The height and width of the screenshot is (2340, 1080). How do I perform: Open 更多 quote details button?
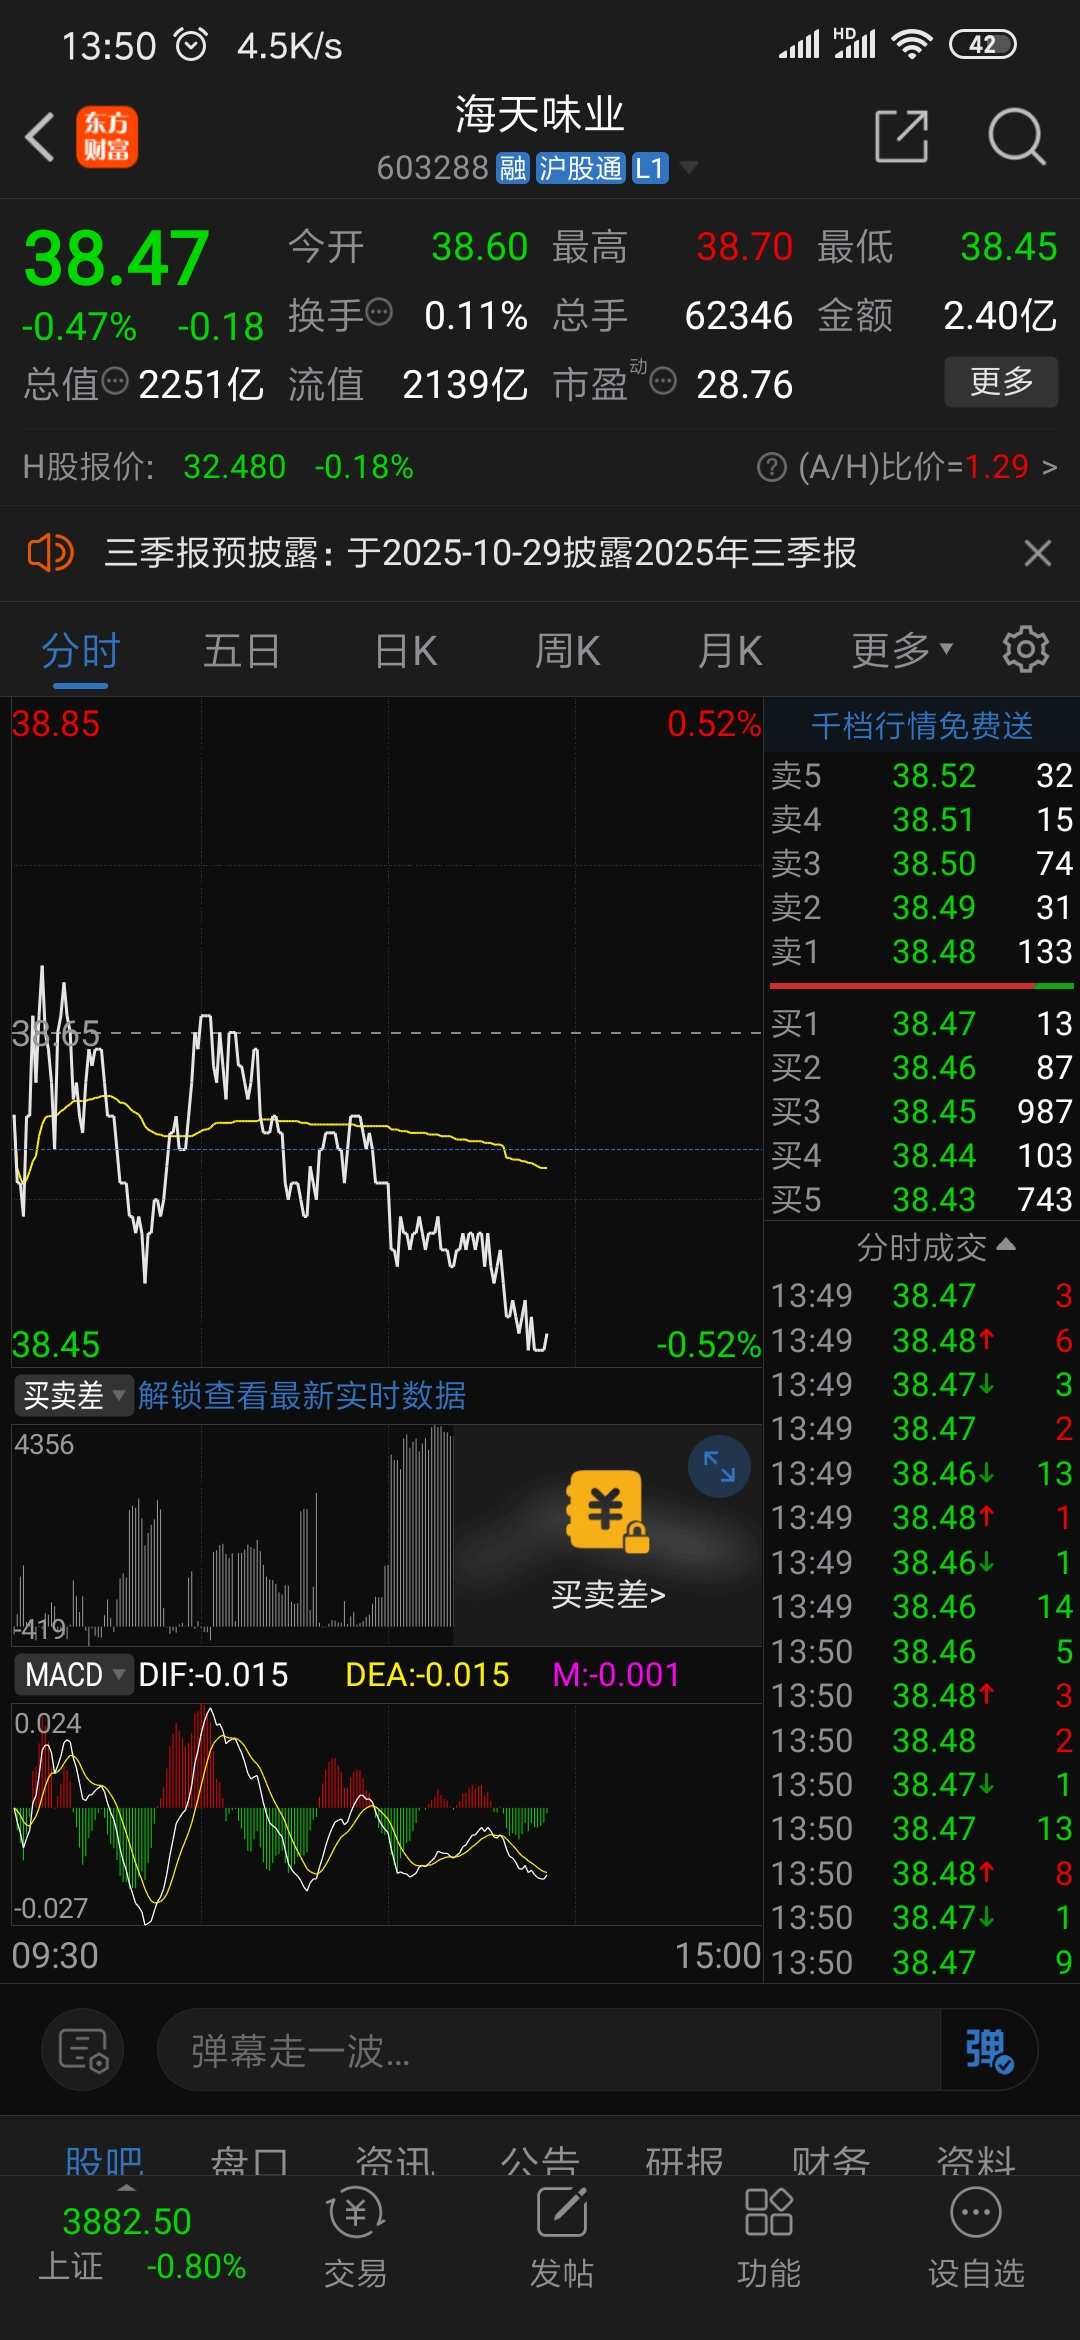pyautogui.click(x=1001, y=381)
